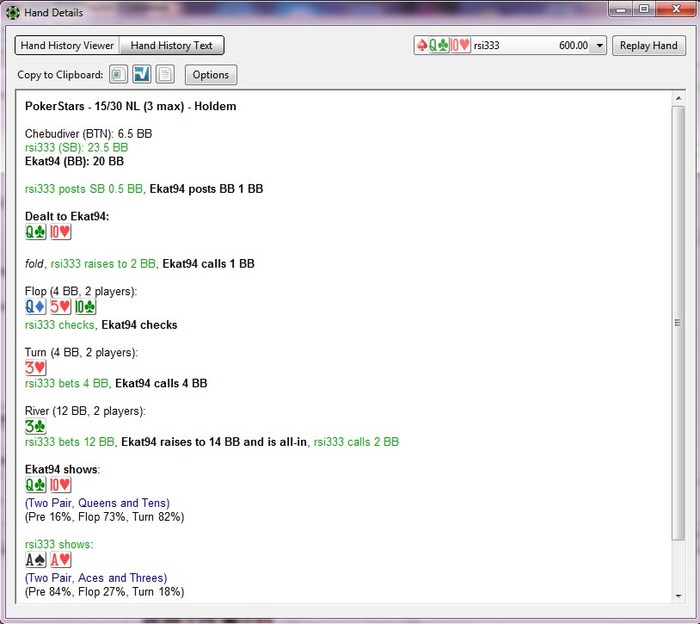This screenshot has width=700, height=624.
Task: Click 'Ekat94 (BB): 20 BB' line
Action: pyautogui.click(x=74, y=162)
